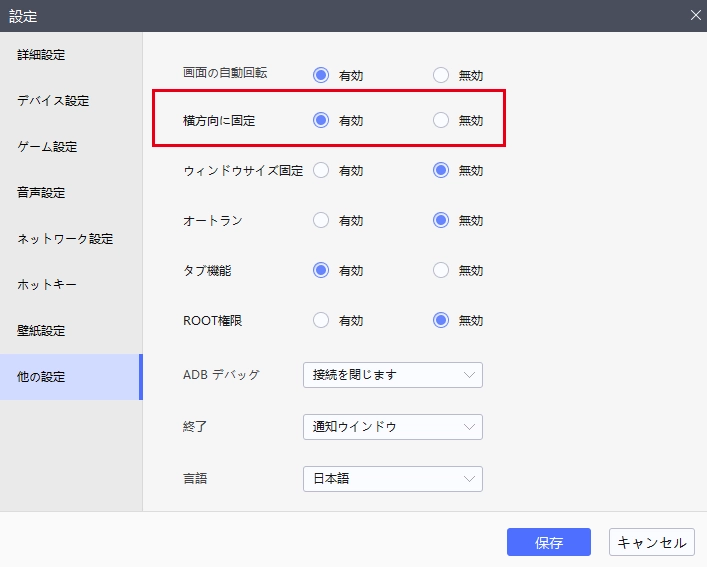Open the 壁紙設定 section
This screenshot has width=707, height=567.
pyautogui.click(x=71, y=331)
